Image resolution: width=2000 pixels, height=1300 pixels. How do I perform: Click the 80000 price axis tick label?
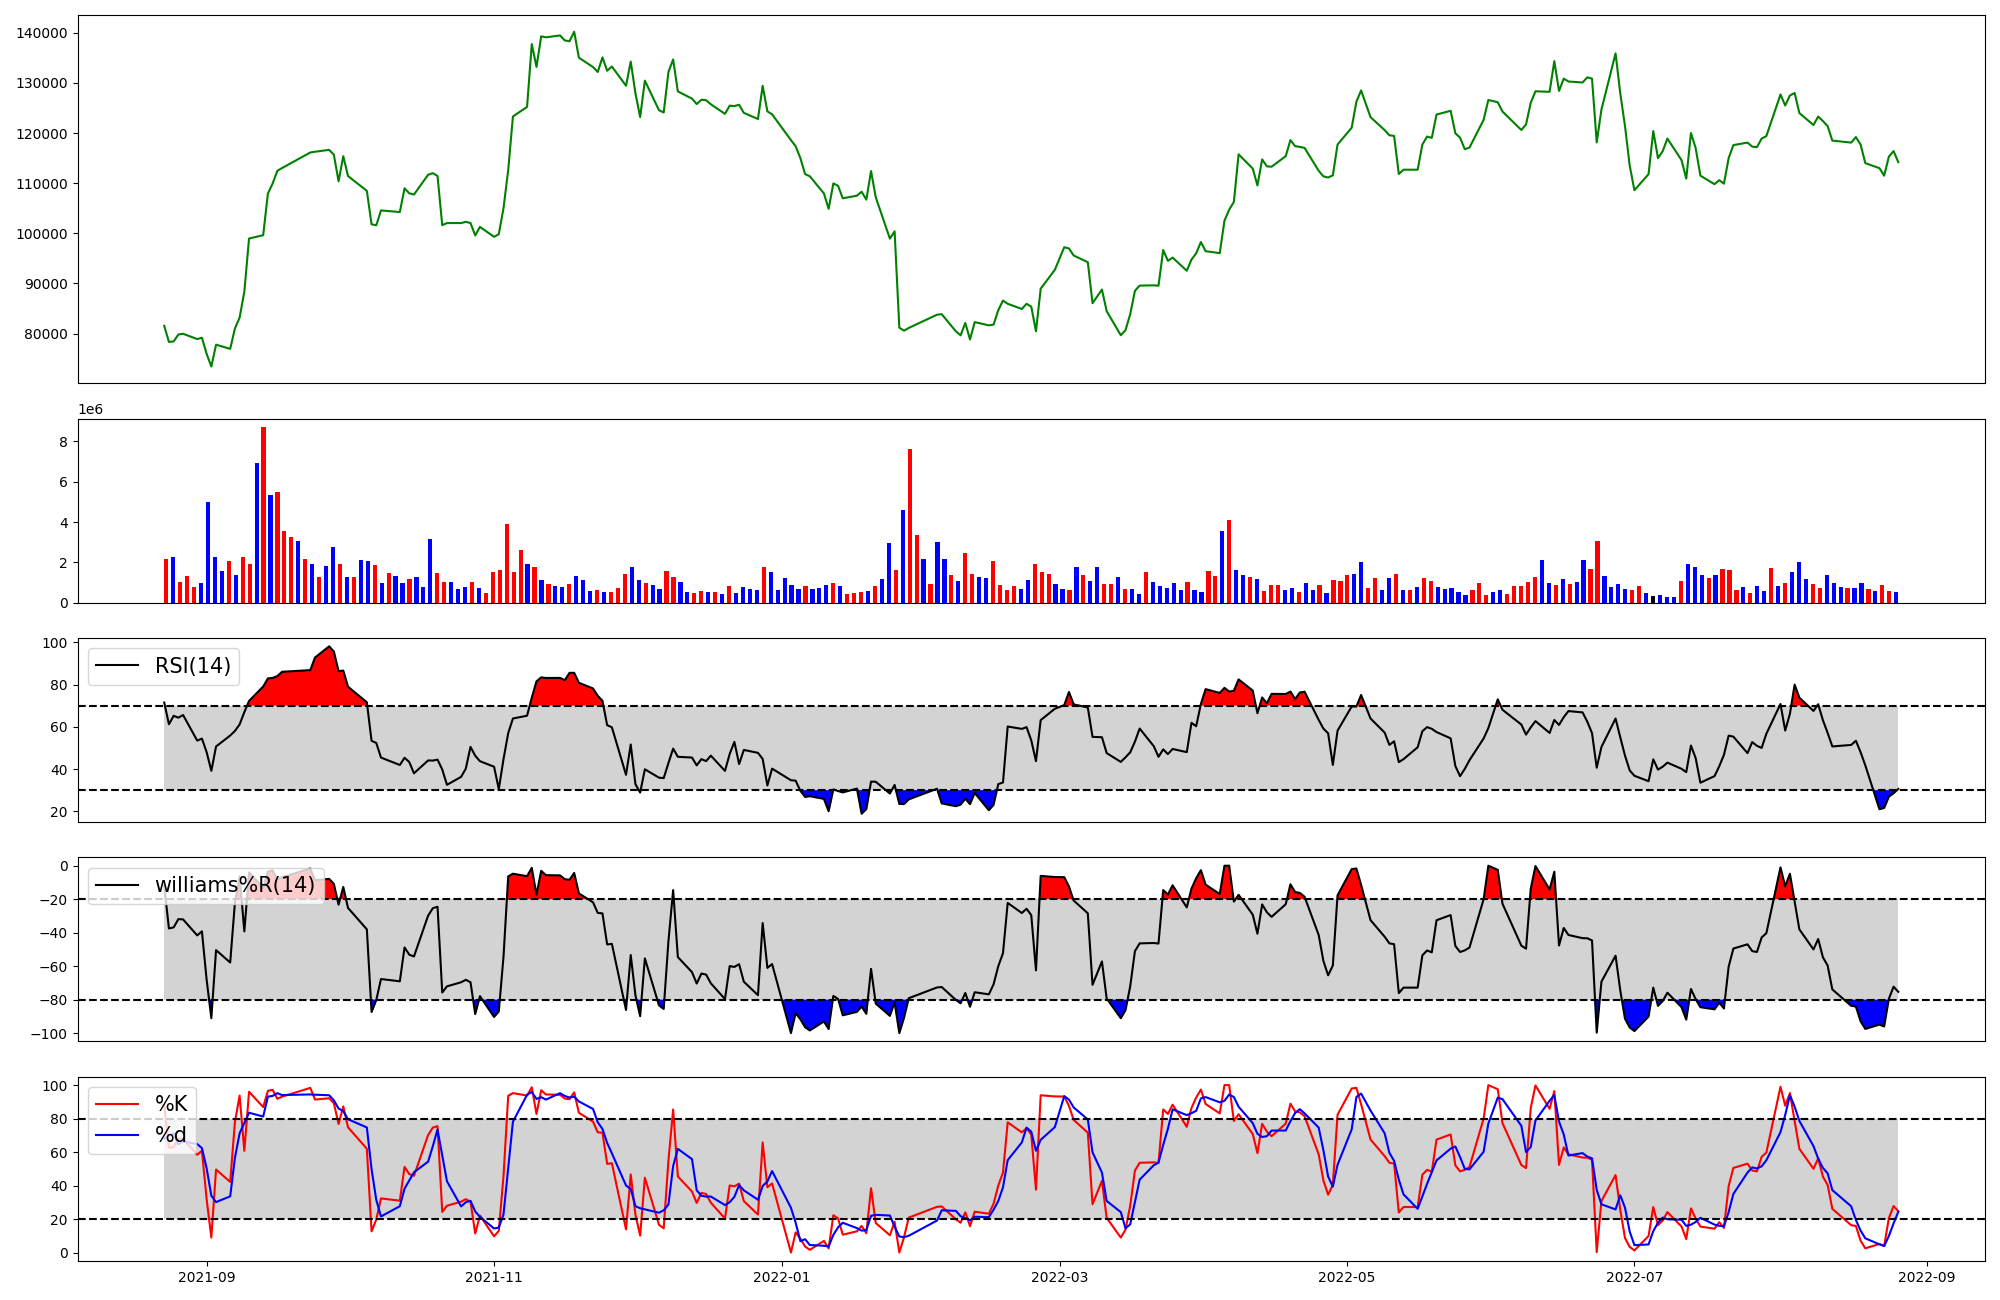coord(46,334)
